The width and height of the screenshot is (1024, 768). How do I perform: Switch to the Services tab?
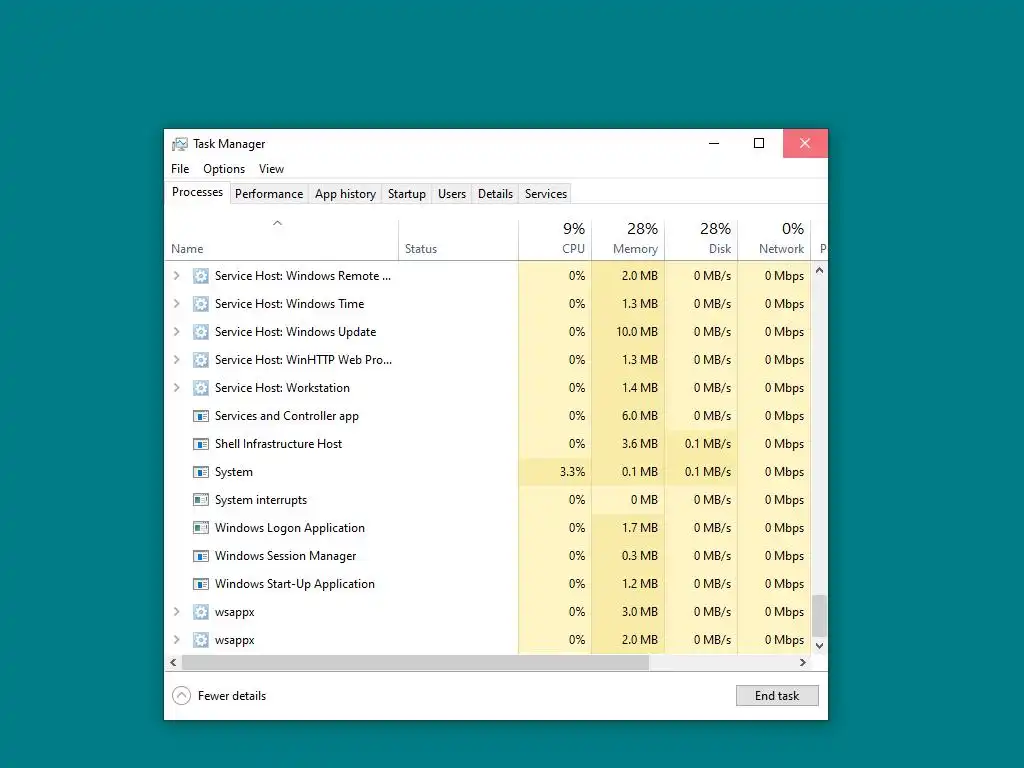(x=546, y=194)
